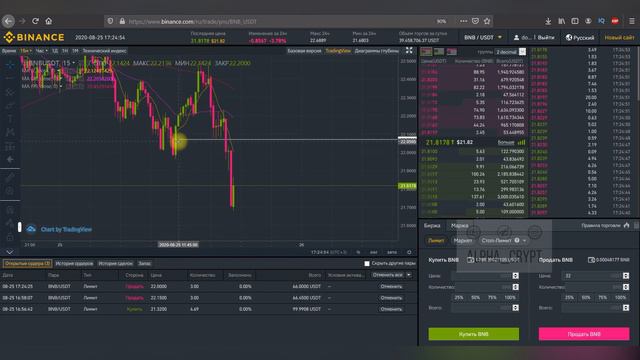The height and width of the screenshot is (360, 640).
Task: Select the ruler measure tool
Action: pos(10,178)
